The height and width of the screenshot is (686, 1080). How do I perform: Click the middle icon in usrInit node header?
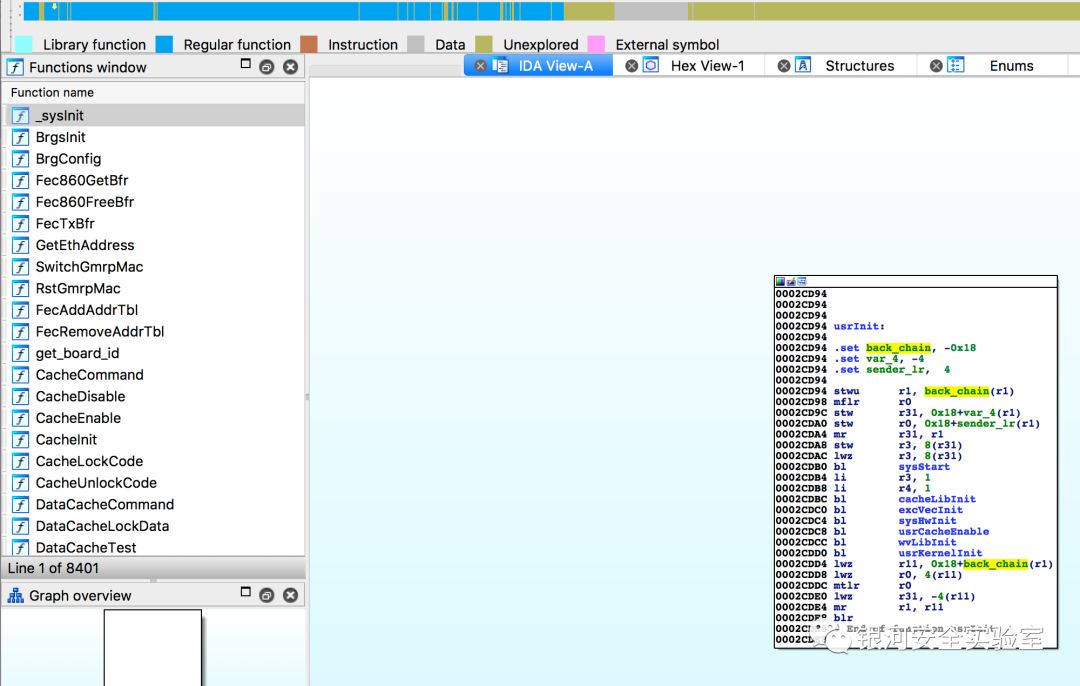point(791,282)
